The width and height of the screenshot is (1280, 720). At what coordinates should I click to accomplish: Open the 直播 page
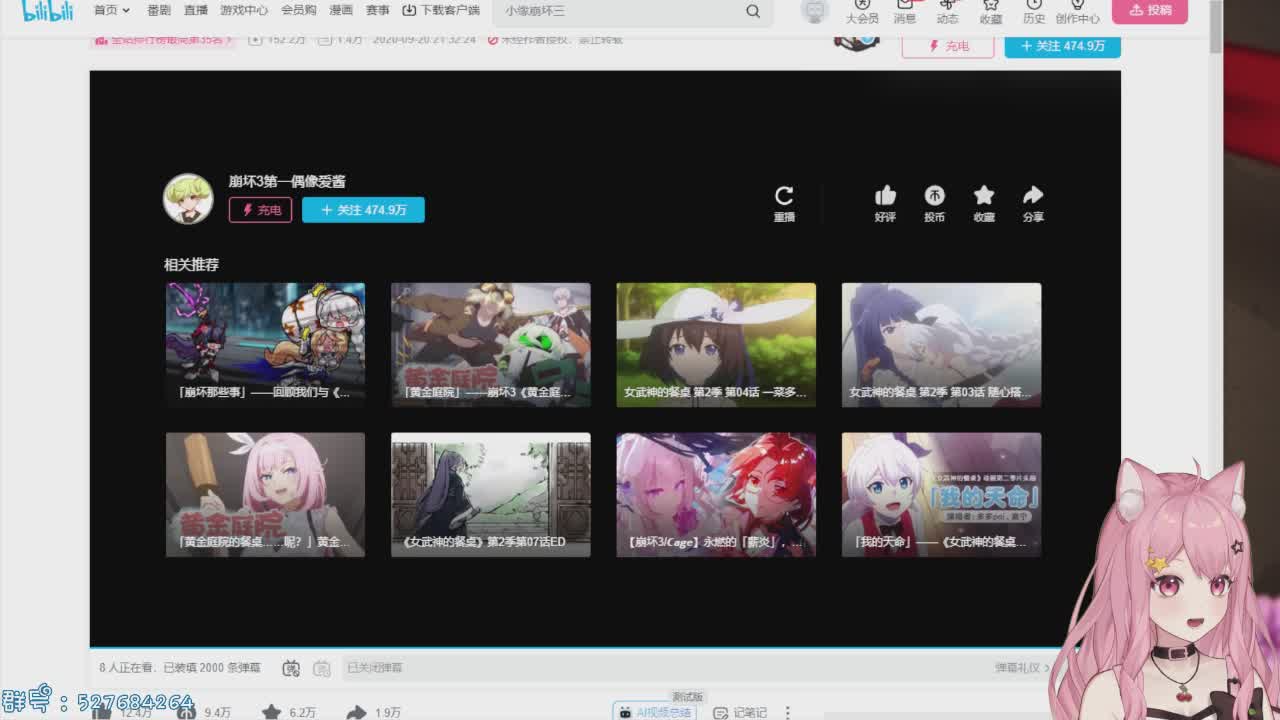coord(196,10)
